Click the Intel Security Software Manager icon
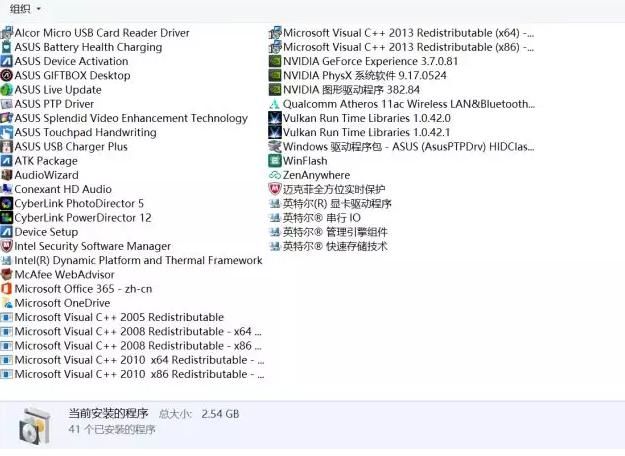This screenshot has height=456, width=625. click(7, 246)
